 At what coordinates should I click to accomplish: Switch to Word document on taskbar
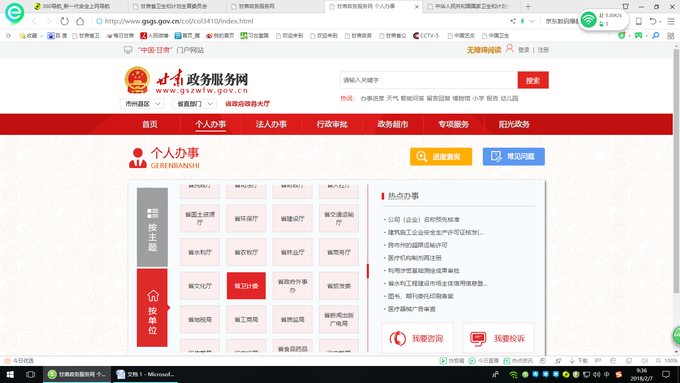[145, 374]
